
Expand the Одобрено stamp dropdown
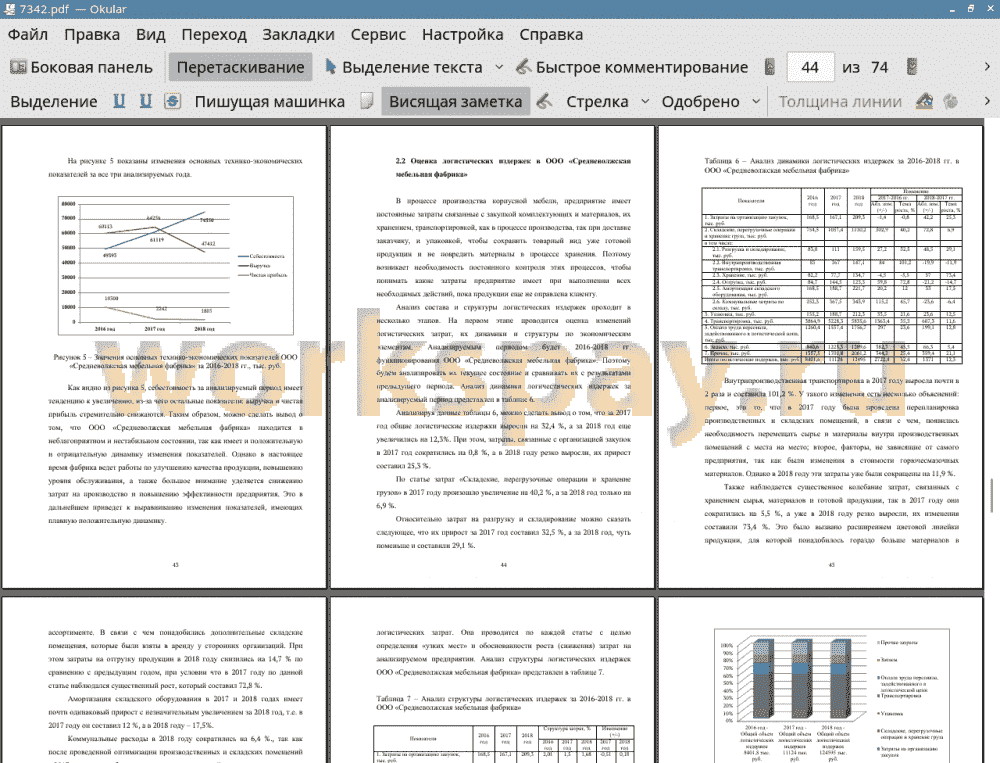click(756, 101)
